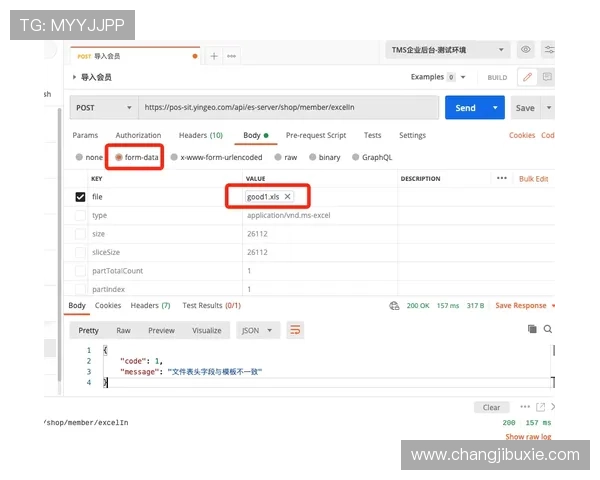
Task: Open the response Cookies tab
Action: point(108,305)
